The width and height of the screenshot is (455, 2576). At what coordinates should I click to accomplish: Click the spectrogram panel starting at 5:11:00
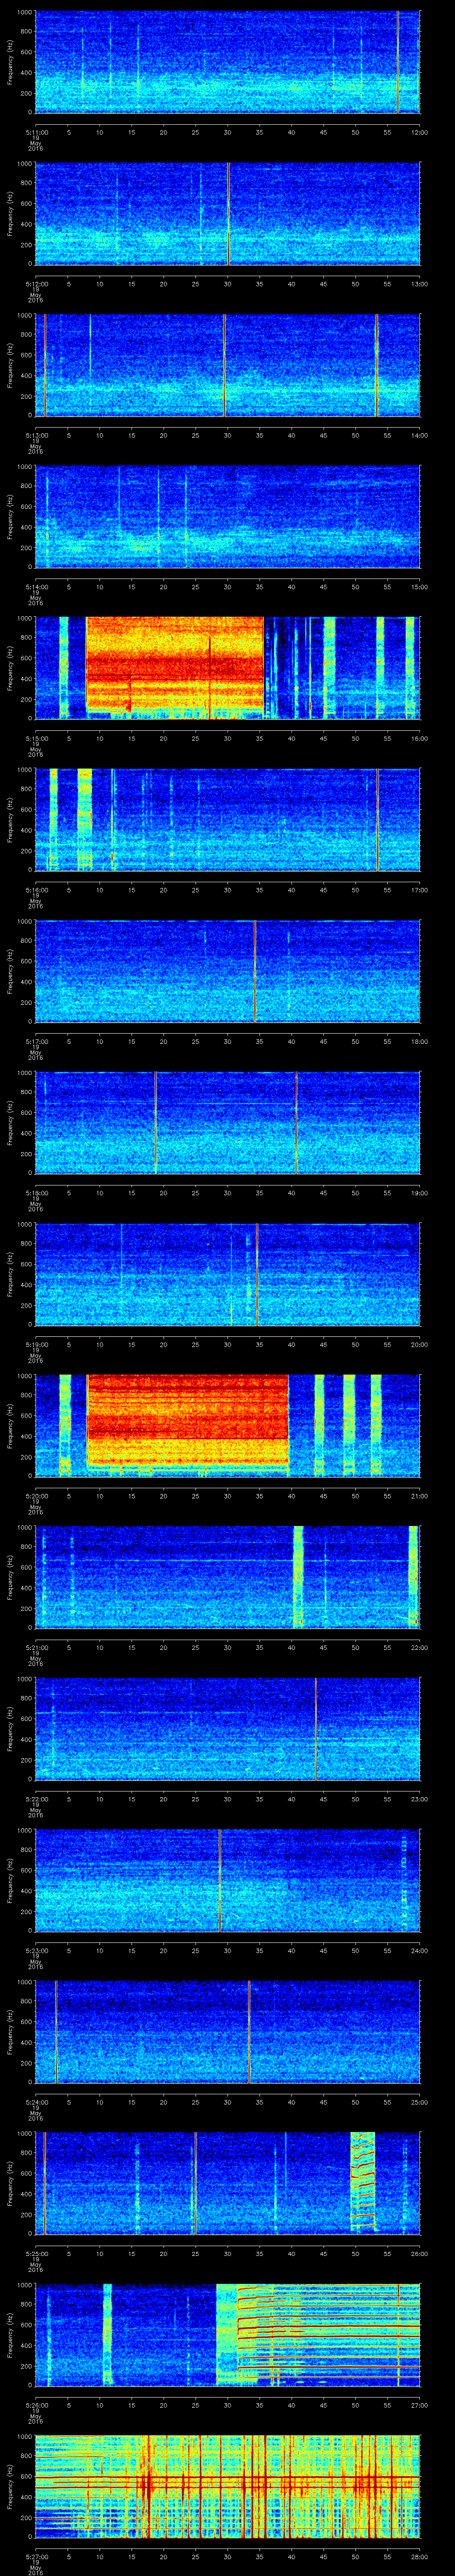pyautogui.click(x=228, y=62)
